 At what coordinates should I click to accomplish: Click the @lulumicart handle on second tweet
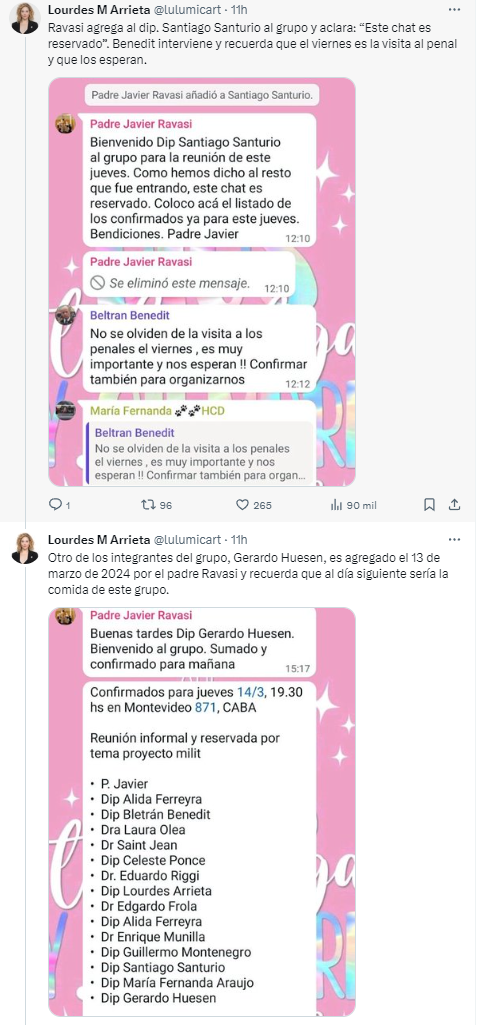click(x=185, y=540)
